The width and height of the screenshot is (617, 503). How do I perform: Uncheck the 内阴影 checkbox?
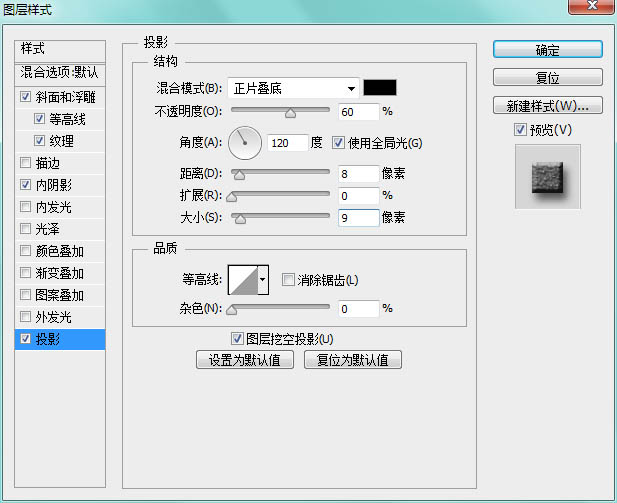pos(26,184)
